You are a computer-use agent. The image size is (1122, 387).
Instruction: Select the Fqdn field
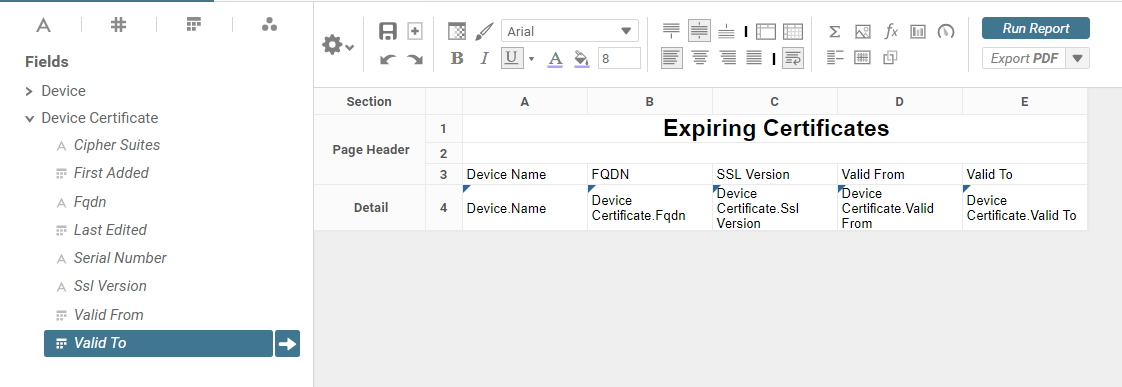click(x=90, y=202)
